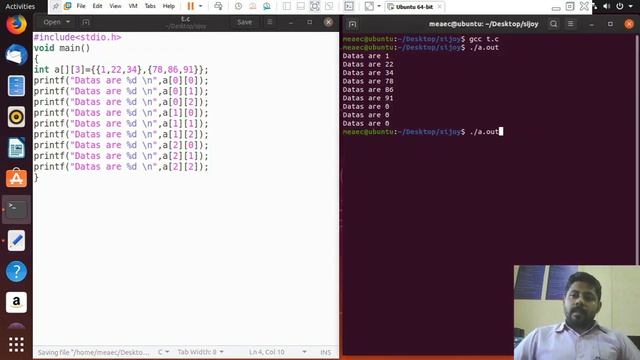
Task: Show Applications grid in the dock
Action: coord(16,344)
